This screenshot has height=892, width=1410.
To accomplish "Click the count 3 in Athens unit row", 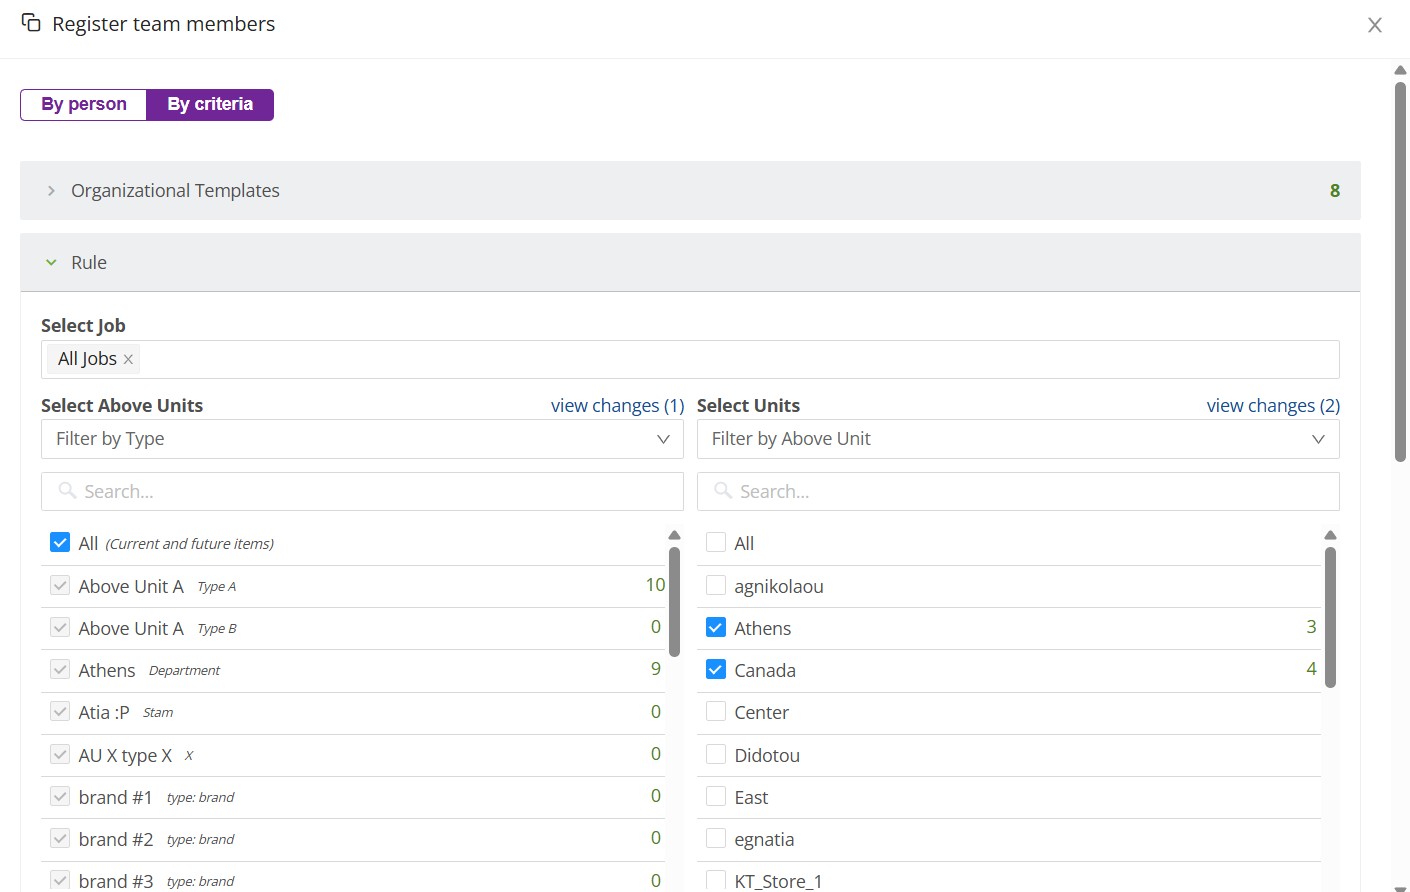I will coord(1311,627).
